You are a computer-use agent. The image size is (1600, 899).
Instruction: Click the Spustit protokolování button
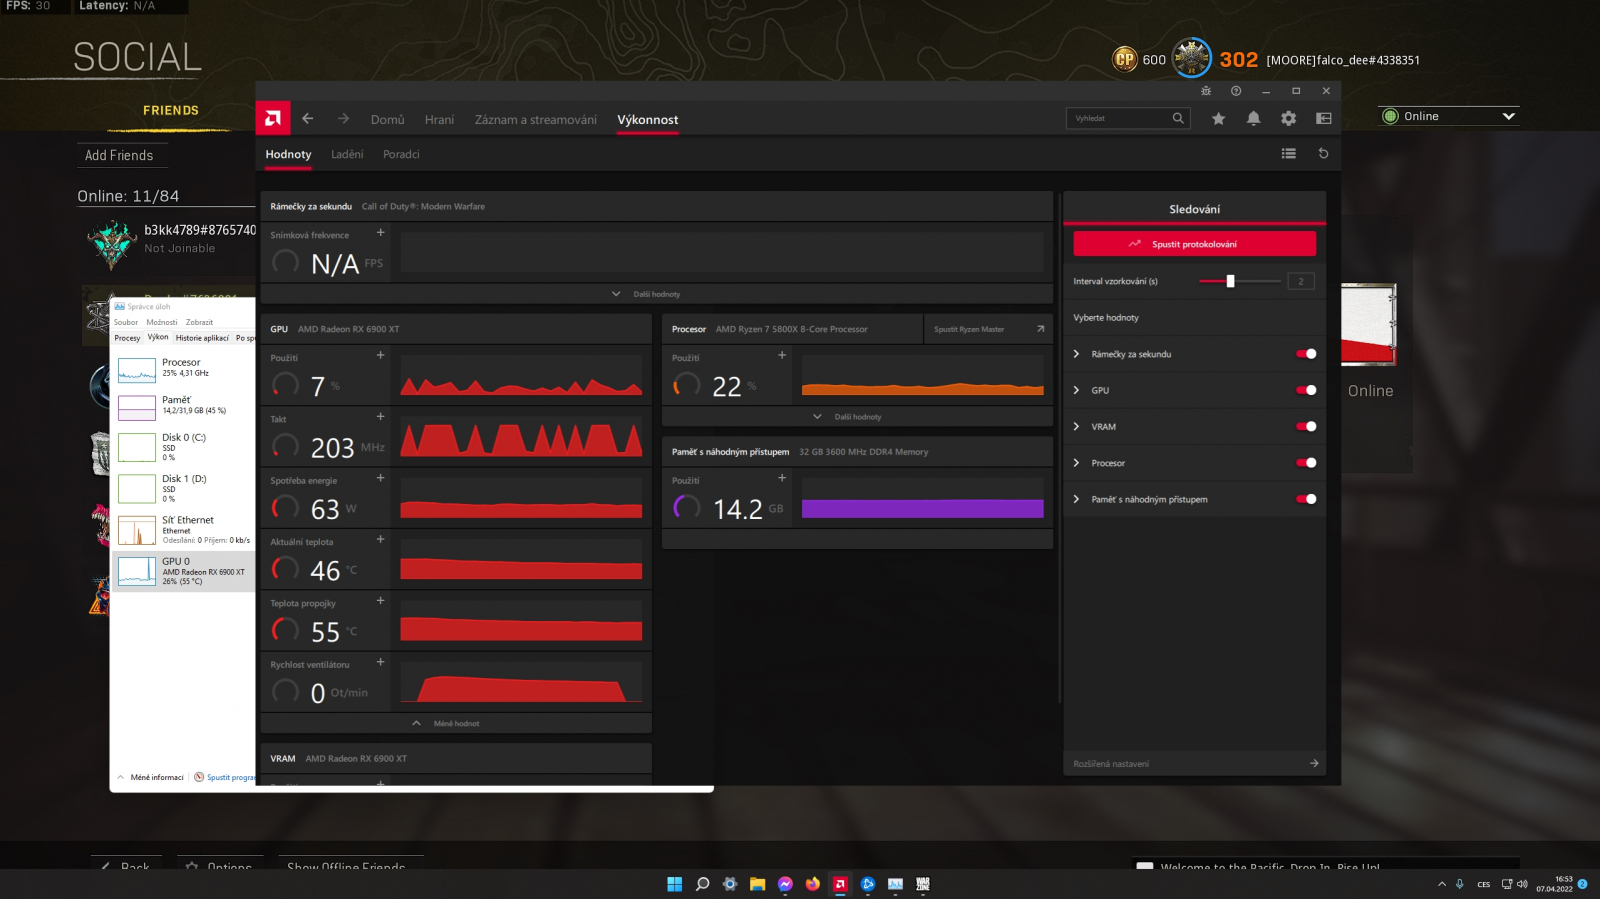[1194, 244]
